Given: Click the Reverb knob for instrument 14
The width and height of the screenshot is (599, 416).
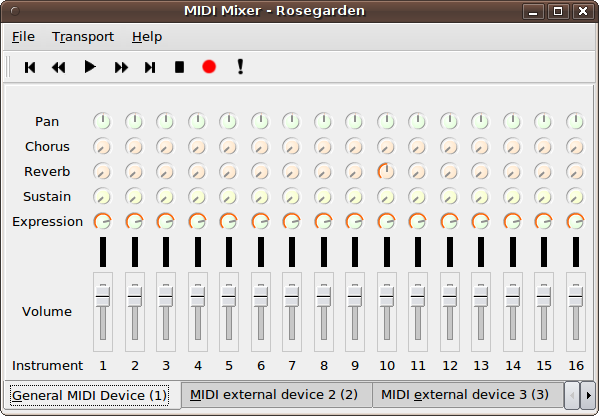Looking at the screenshot, I should click(513, 172).
